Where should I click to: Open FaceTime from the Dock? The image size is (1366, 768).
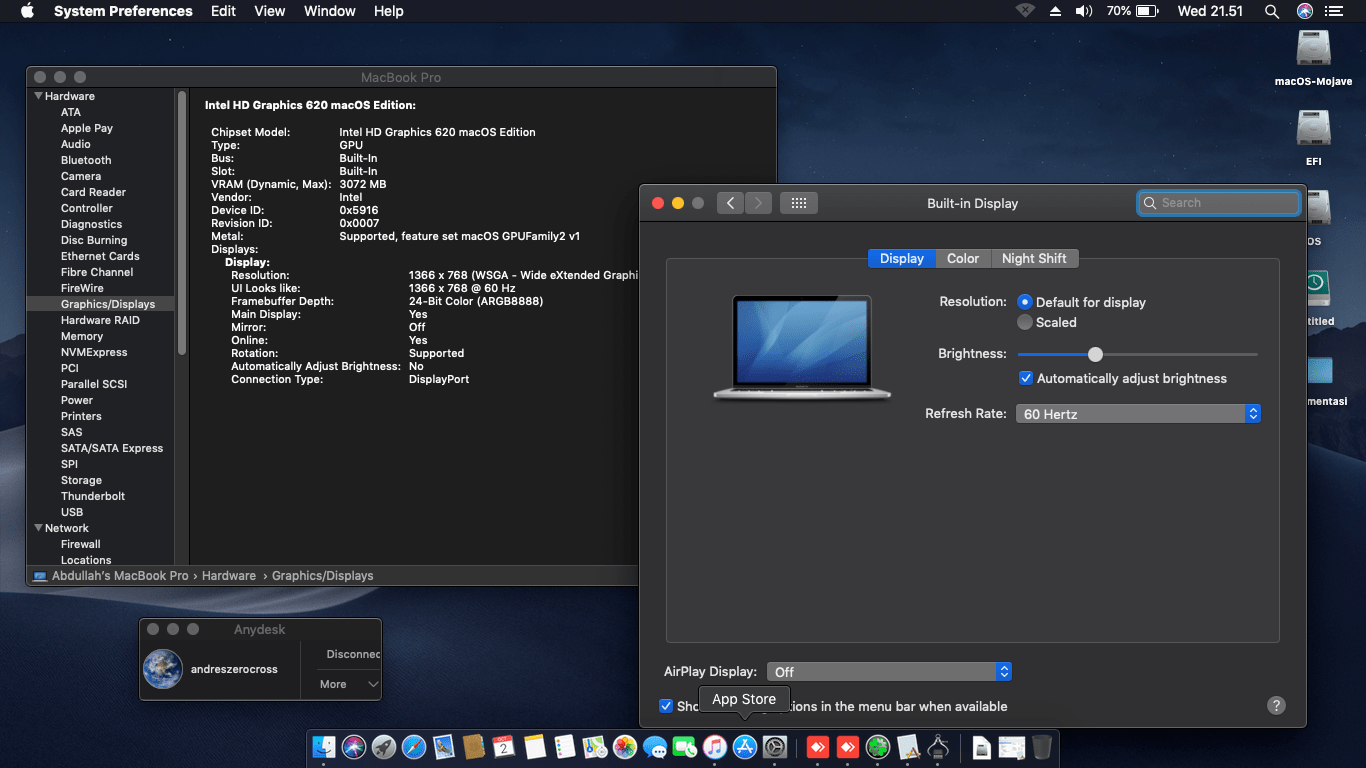click(684, 747)
